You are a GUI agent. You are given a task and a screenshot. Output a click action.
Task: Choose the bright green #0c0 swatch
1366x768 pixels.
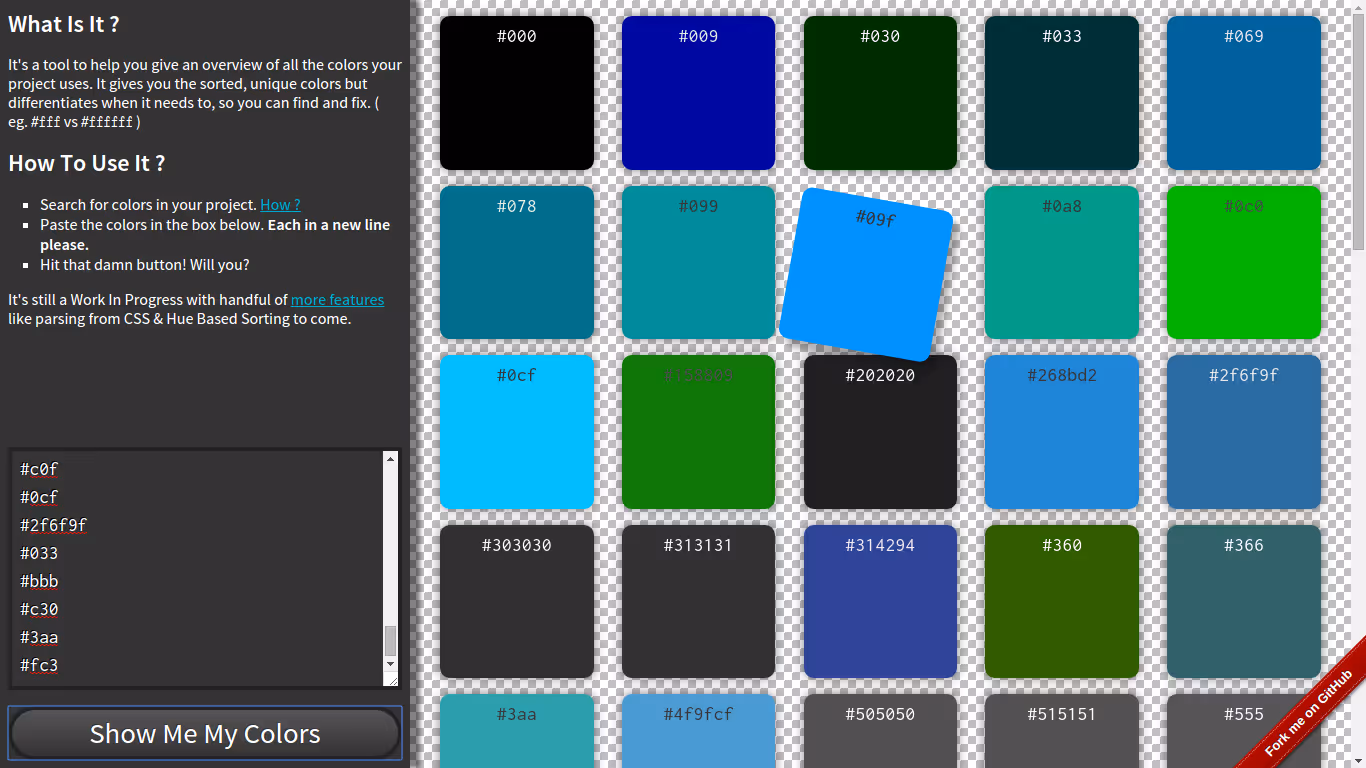click(1243, 262)
